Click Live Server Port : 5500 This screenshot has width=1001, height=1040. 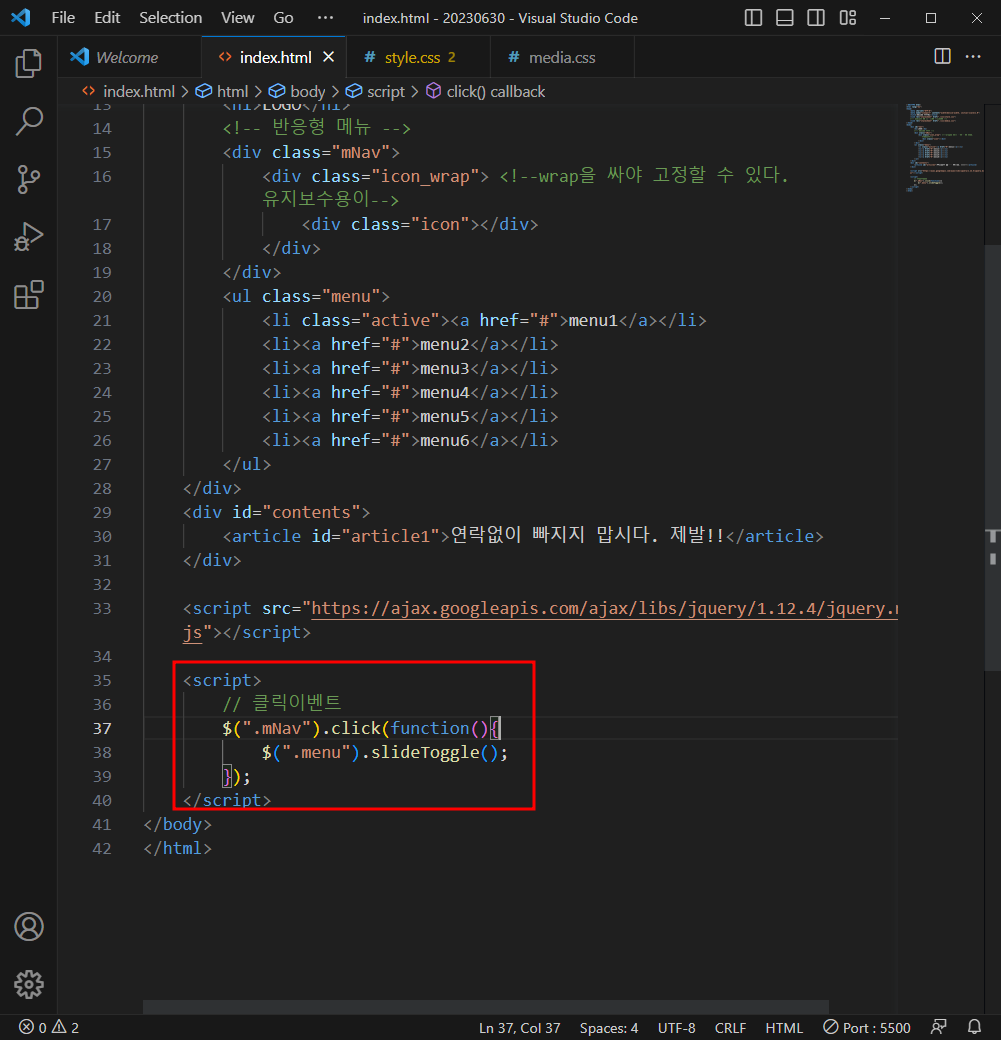coord(867,1027)
